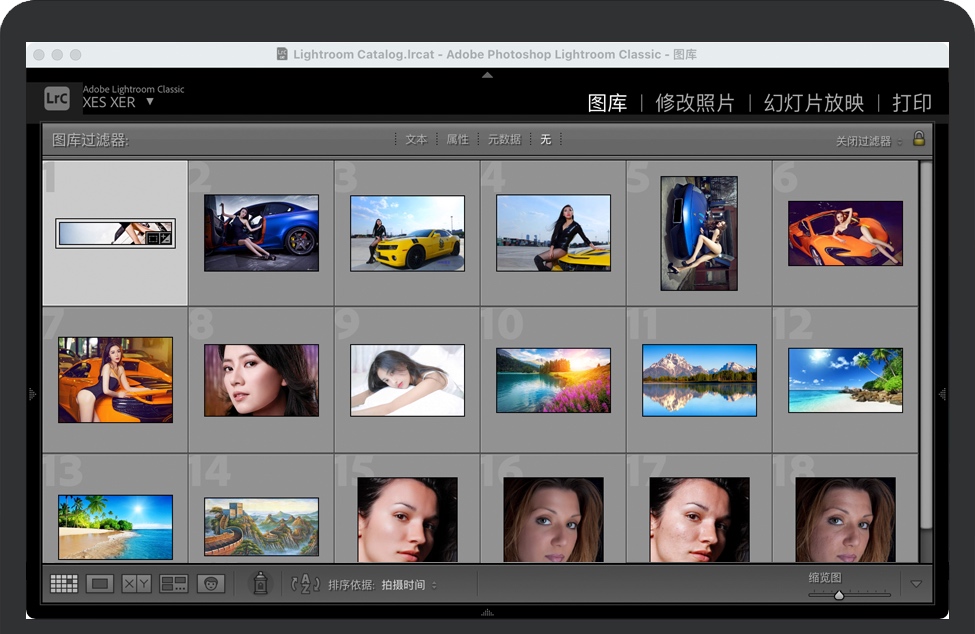
Task: Open Survey view icon
Action: tap(174, 584)
